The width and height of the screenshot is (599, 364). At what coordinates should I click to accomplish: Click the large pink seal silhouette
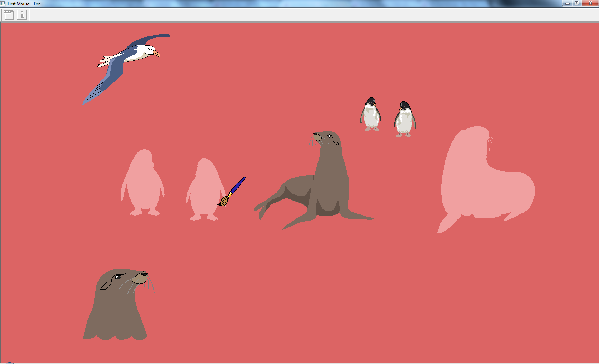click(x=486, y=179)
